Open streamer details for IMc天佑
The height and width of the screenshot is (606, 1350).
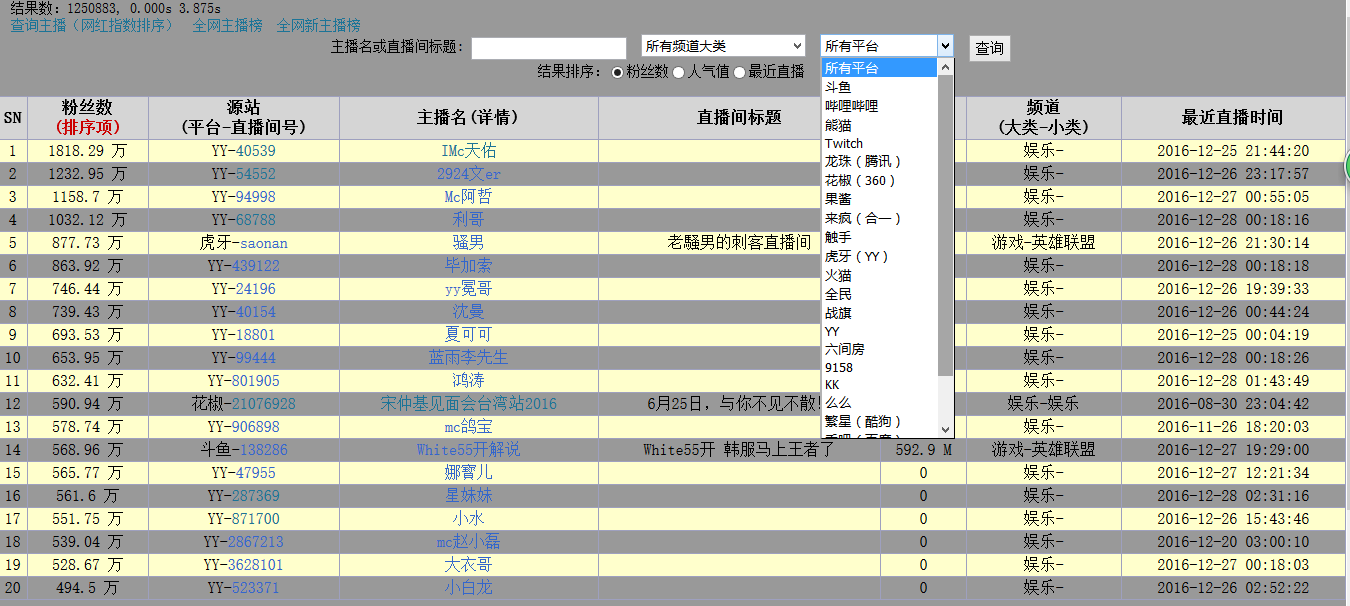(468, 151)
